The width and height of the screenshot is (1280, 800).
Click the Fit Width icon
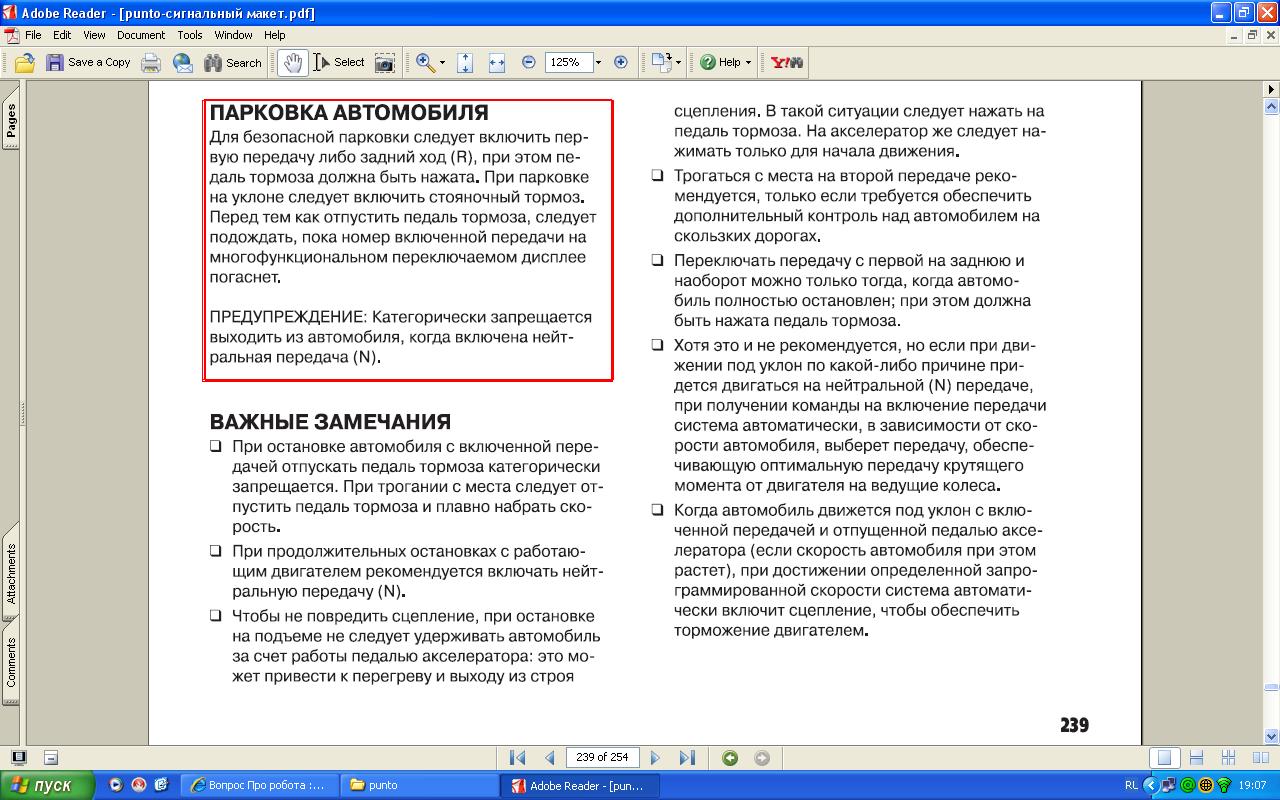(496, 63)
